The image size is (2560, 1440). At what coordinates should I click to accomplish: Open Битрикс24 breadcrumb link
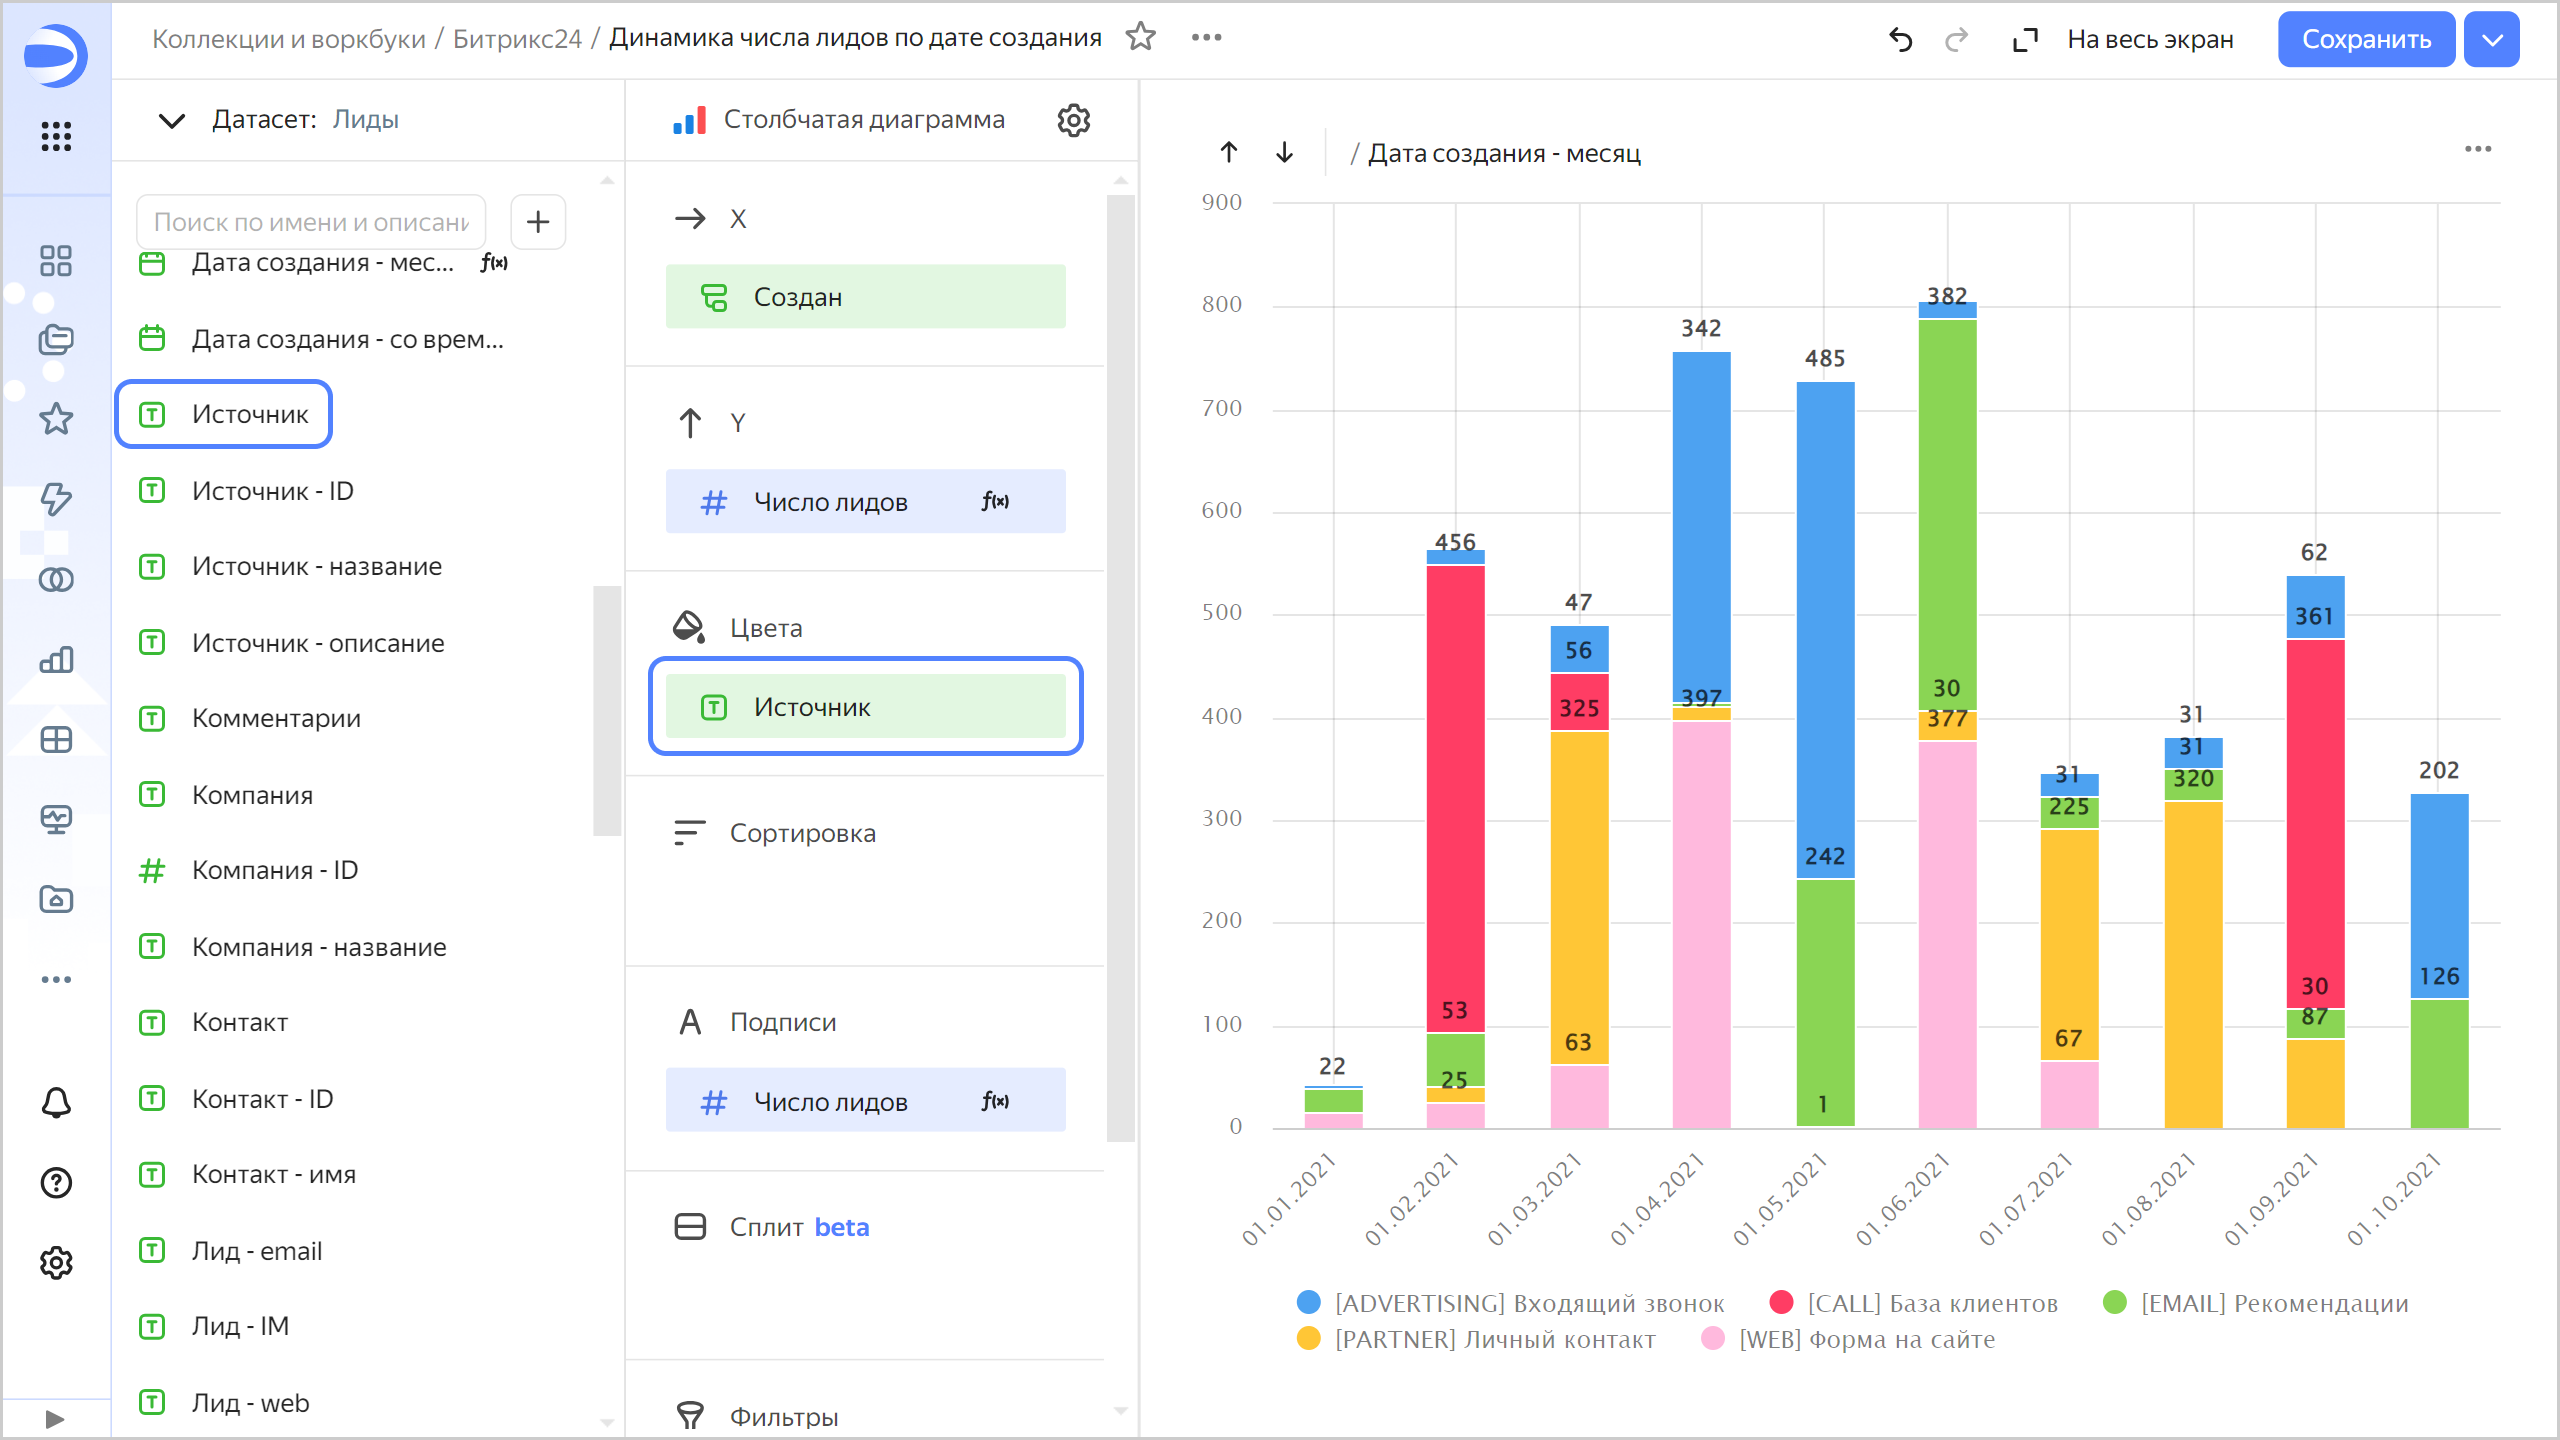click(x=517, y=38)
